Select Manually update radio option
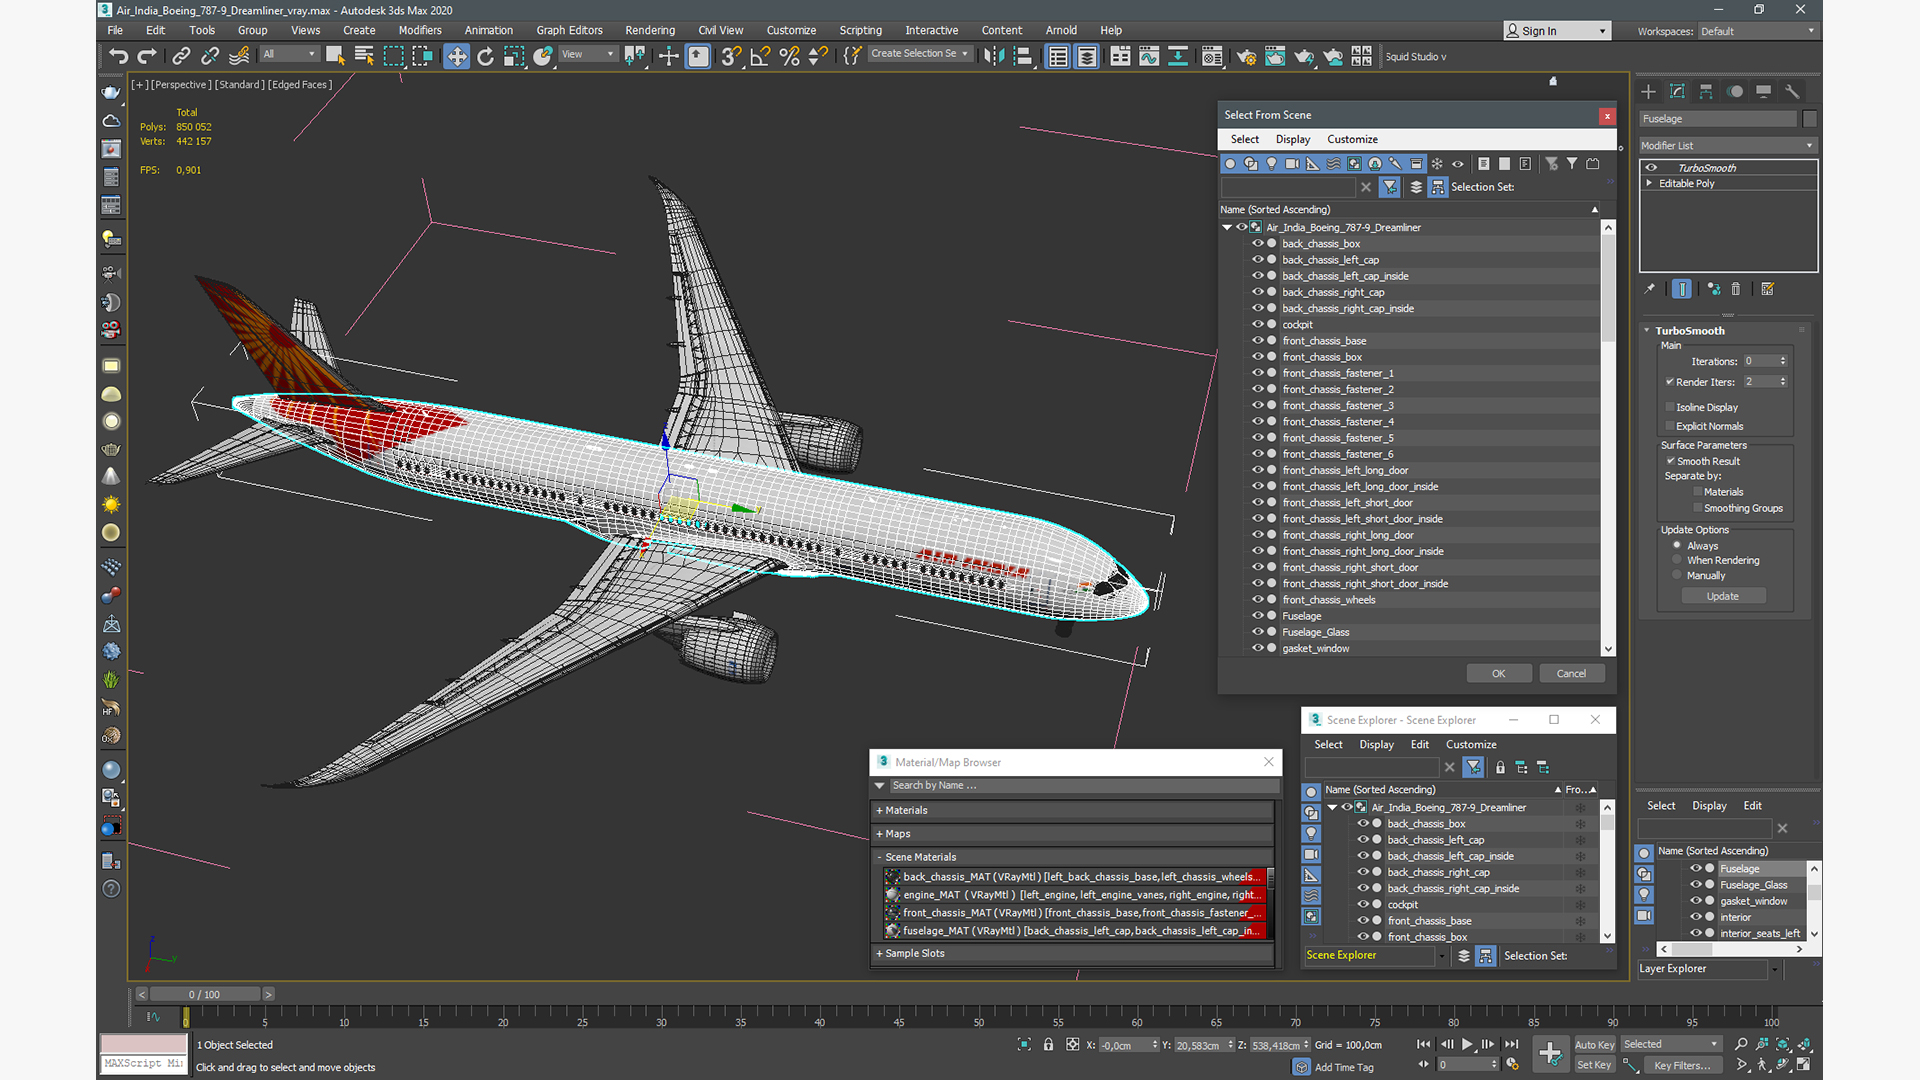The image size is (1920, 1080). pos(1677,575)
